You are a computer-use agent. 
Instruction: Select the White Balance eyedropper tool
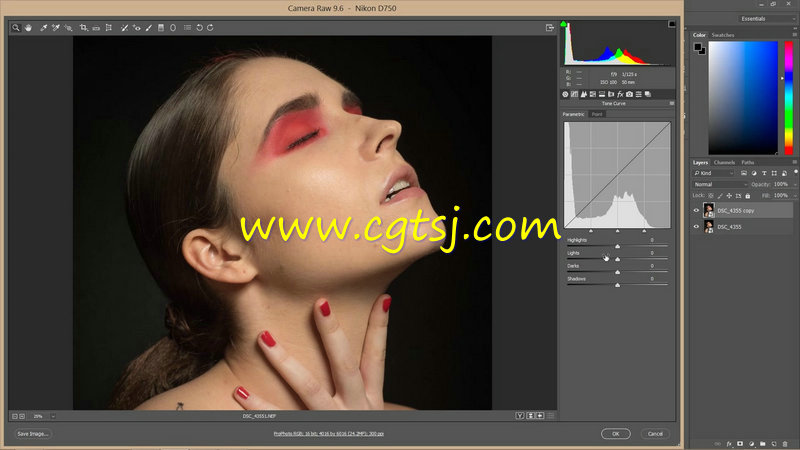pyautogui.click(x=43, y=28)
